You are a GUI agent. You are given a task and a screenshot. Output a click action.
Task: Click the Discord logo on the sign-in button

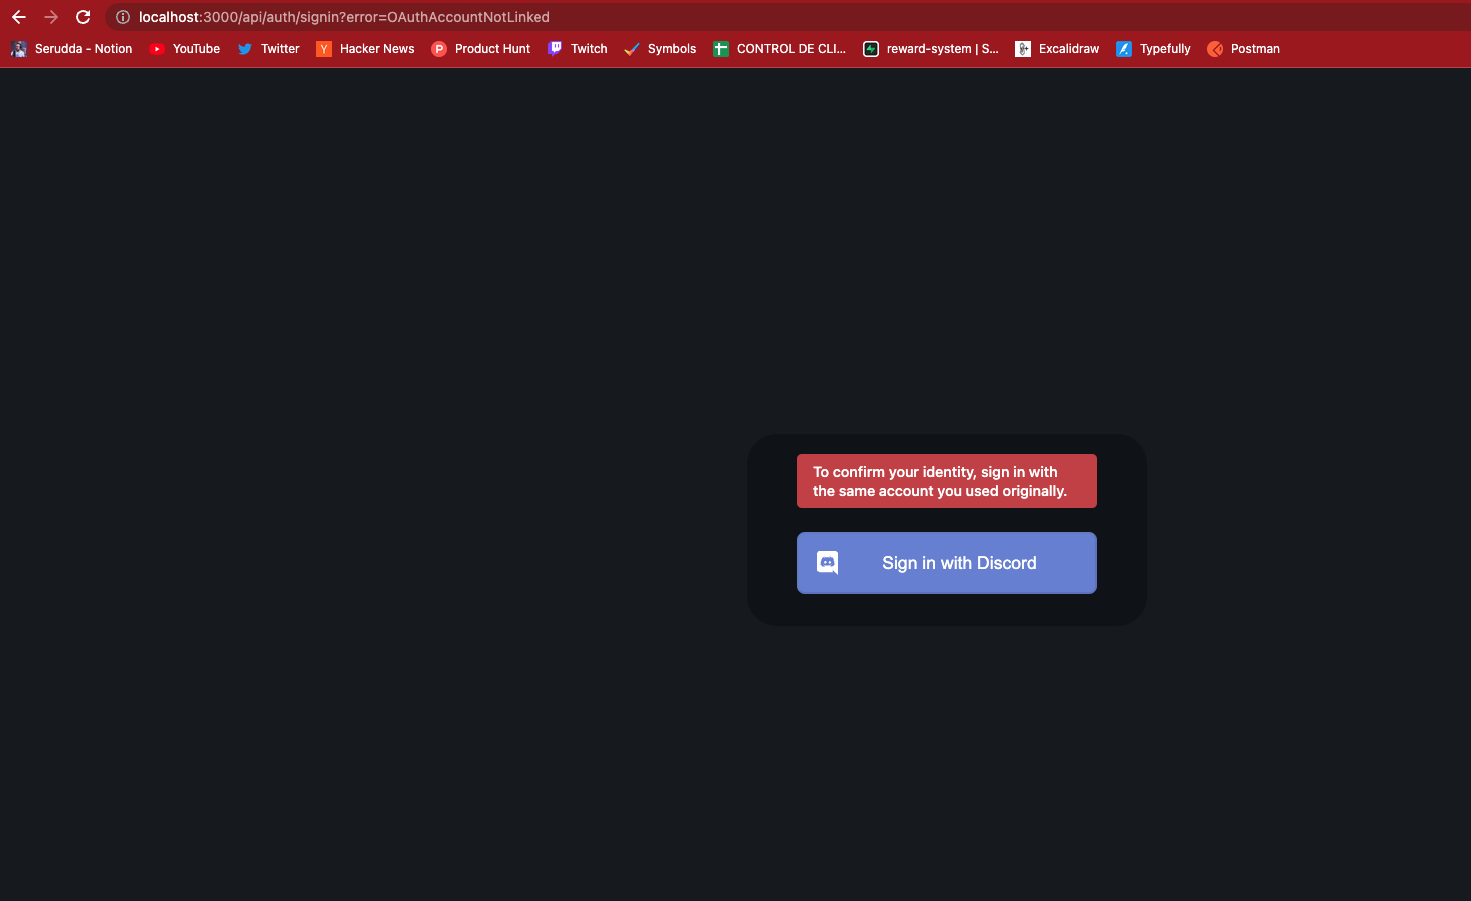click(x=827, y=562)
